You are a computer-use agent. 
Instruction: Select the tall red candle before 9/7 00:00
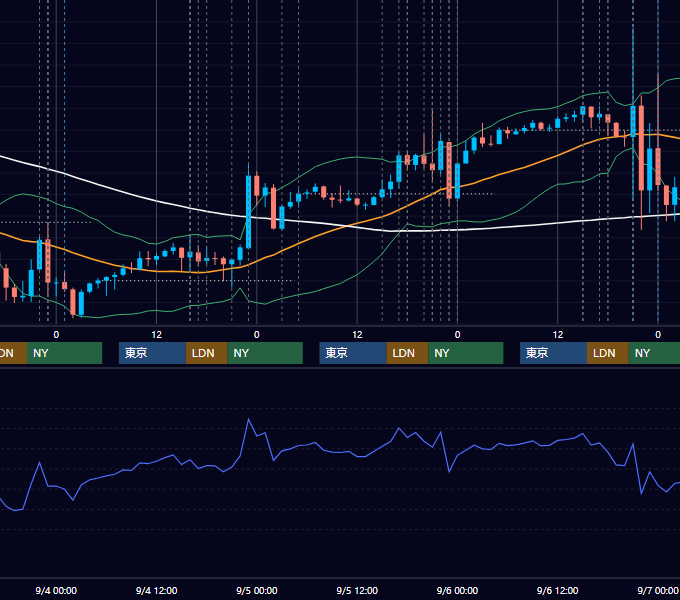pyautogui.click(x=641, y=147)
